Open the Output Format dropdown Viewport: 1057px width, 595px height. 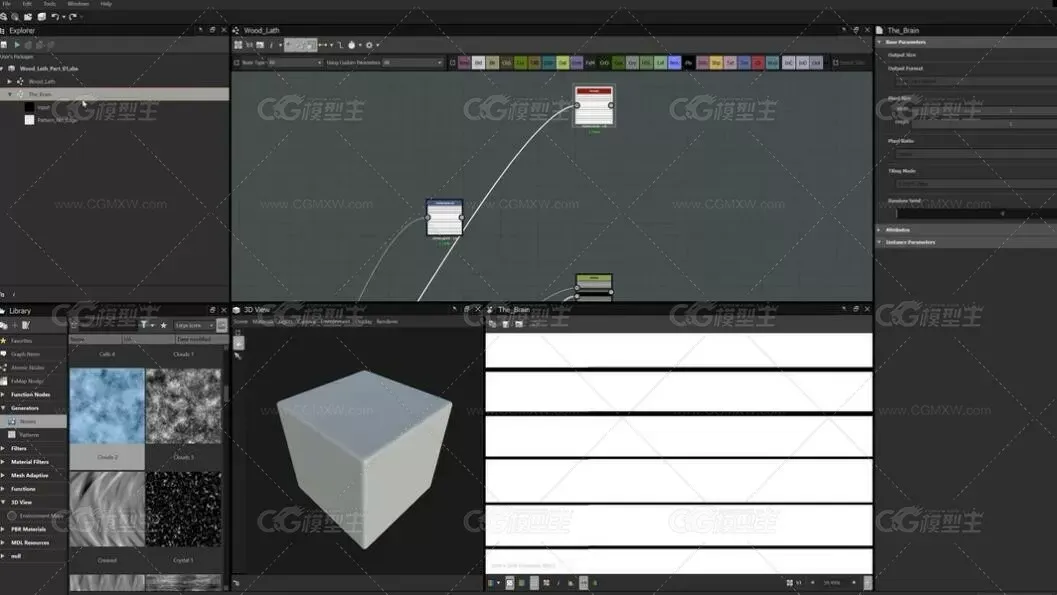pos(976,81)
